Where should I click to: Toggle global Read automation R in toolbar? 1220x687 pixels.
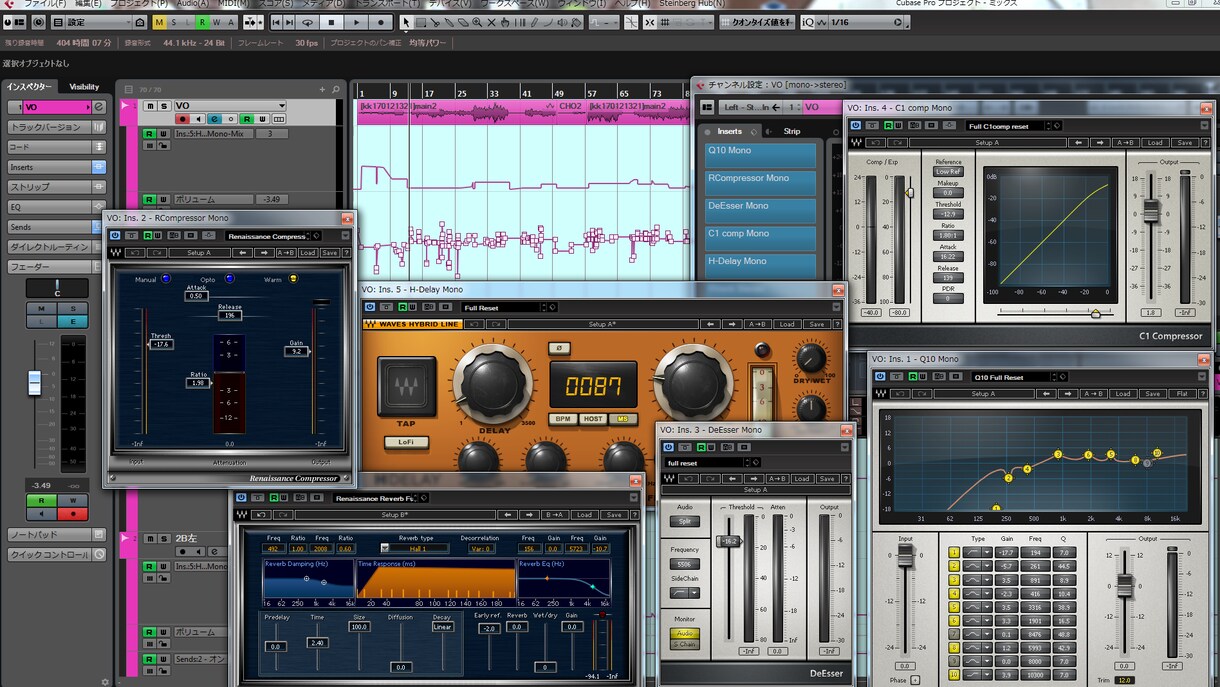coord(203,22)
